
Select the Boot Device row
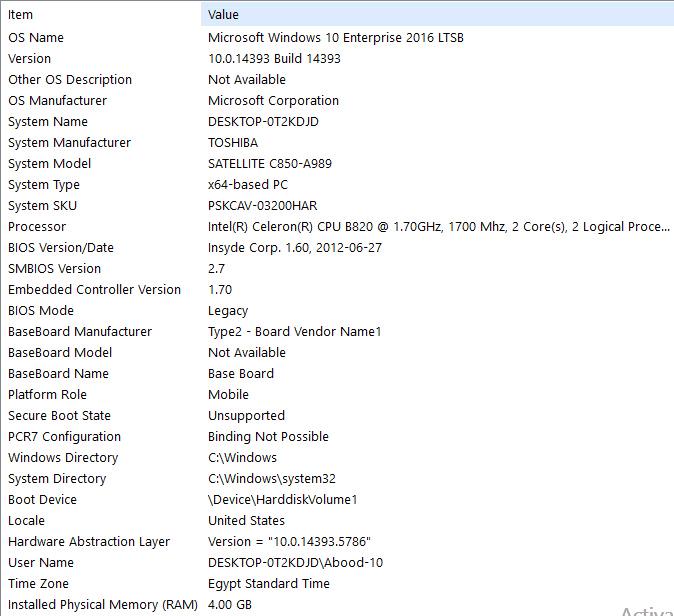click(x=42, y=500)
